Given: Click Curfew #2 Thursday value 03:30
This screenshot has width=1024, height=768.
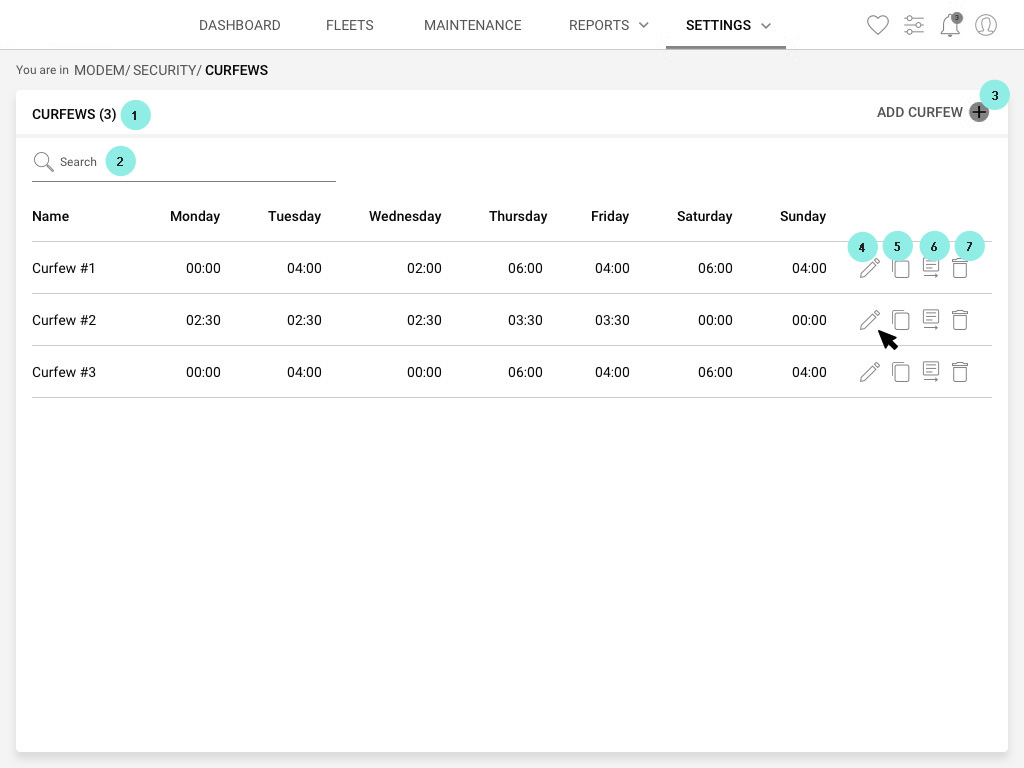Looking at the screenshot, I should [525, 320].
